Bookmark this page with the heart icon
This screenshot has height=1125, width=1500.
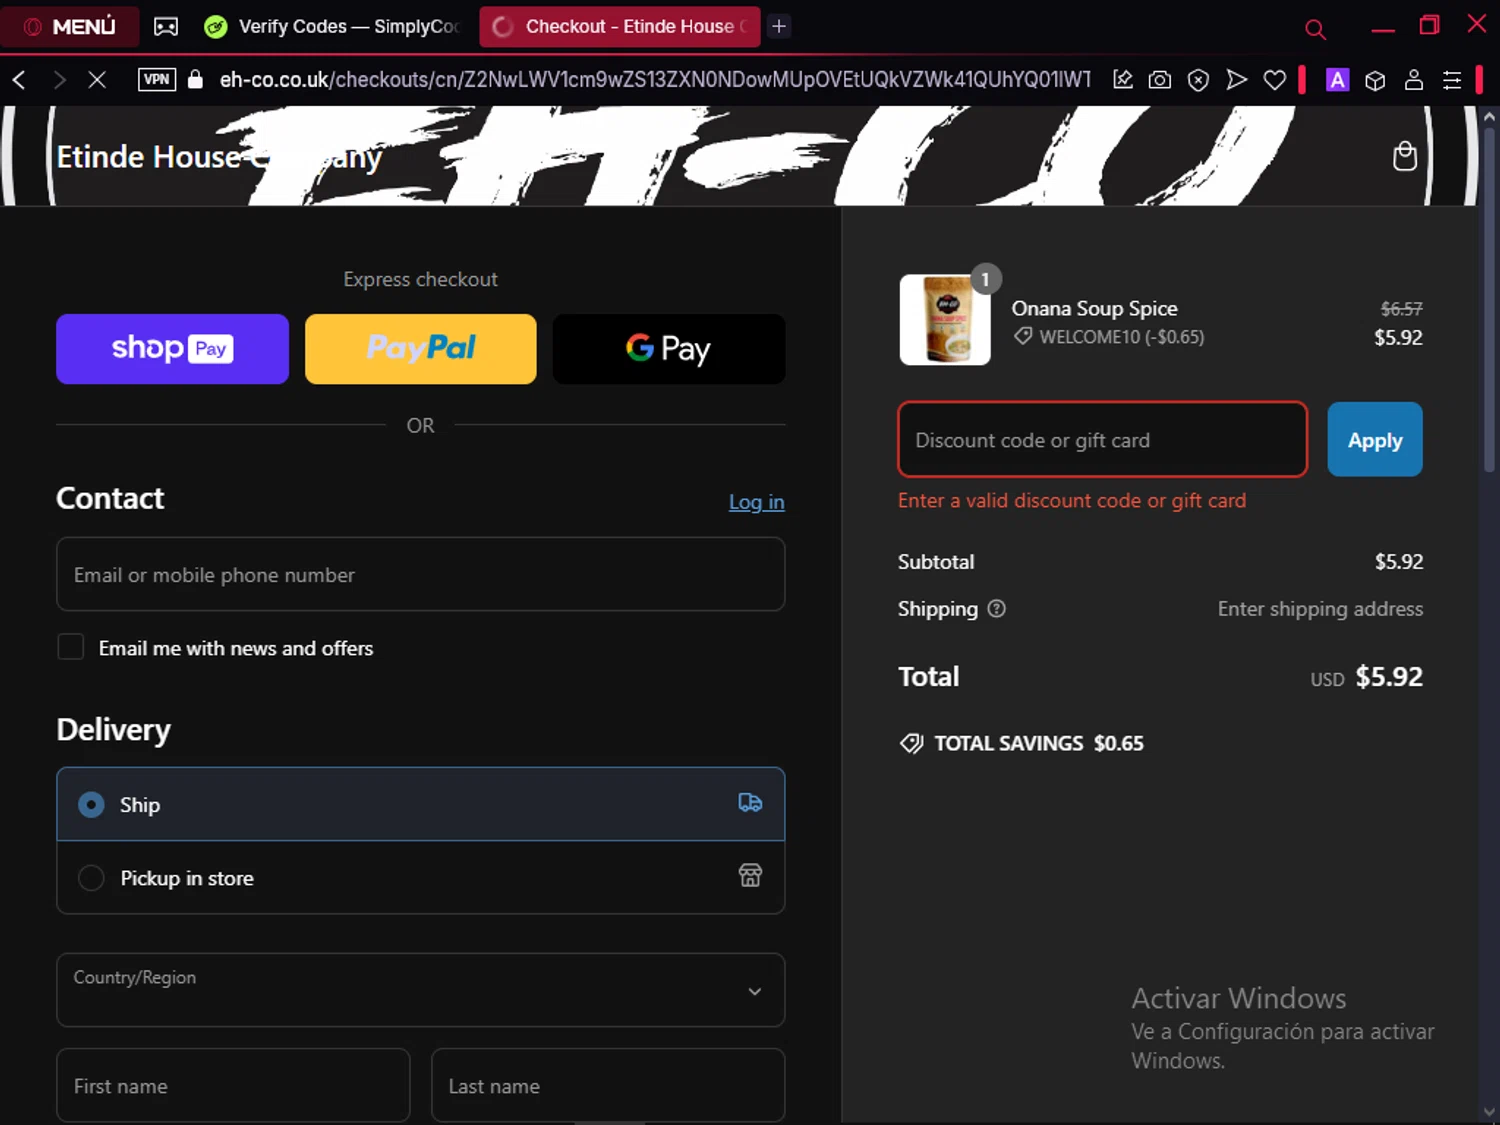point(1275,80)
